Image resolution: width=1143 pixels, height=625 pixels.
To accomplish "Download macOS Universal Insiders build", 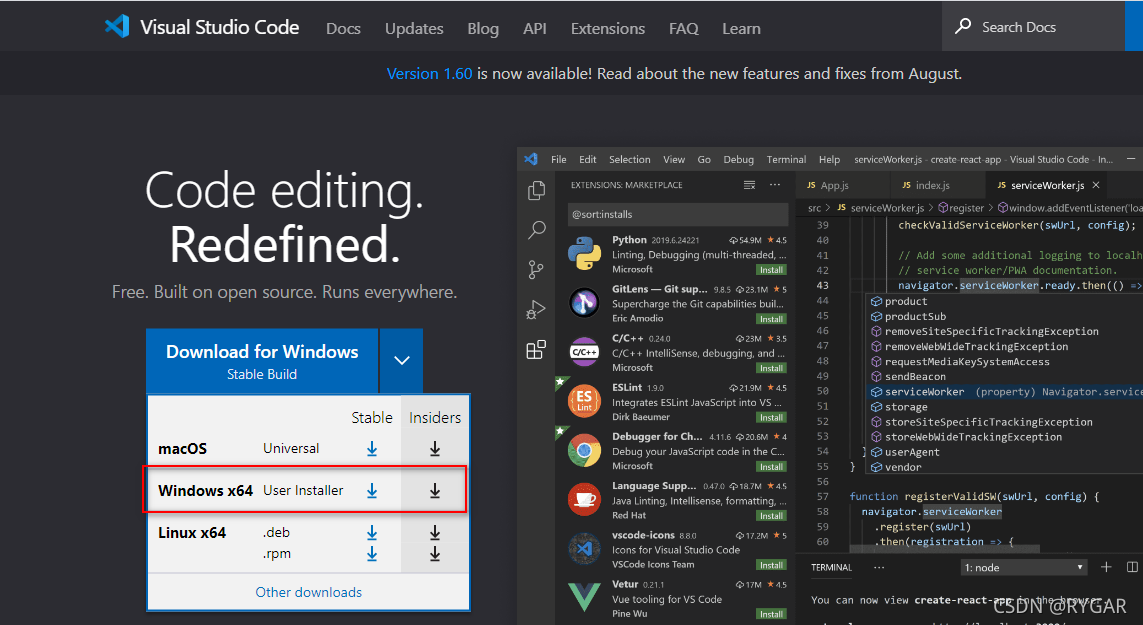I will 434,449.
